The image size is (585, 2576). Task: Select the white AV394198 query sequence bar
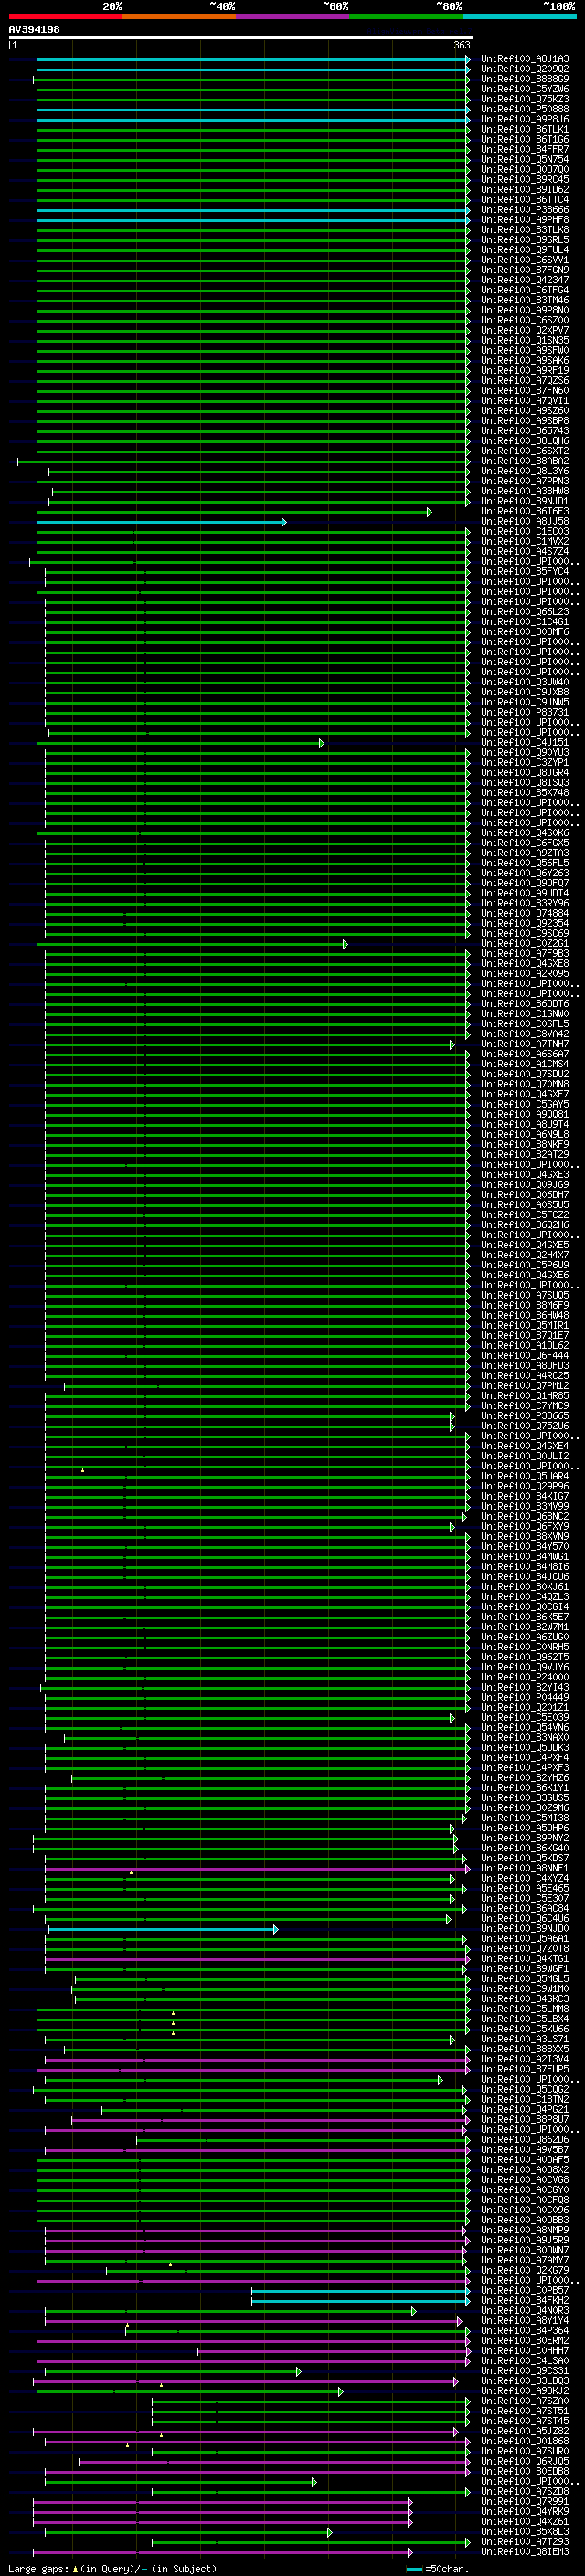[x=241, y=38]
